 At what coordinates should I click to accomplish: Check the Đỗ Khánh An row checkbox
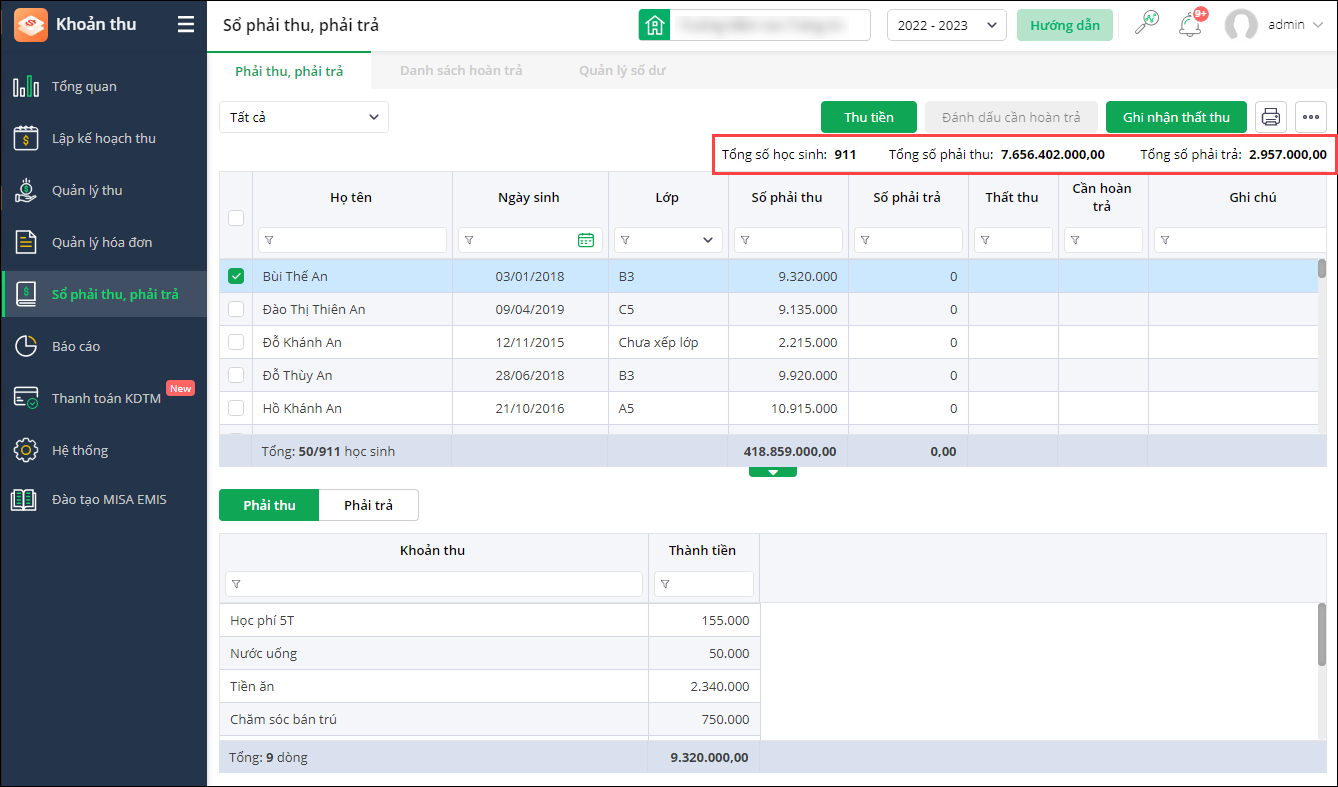(236, 342)
